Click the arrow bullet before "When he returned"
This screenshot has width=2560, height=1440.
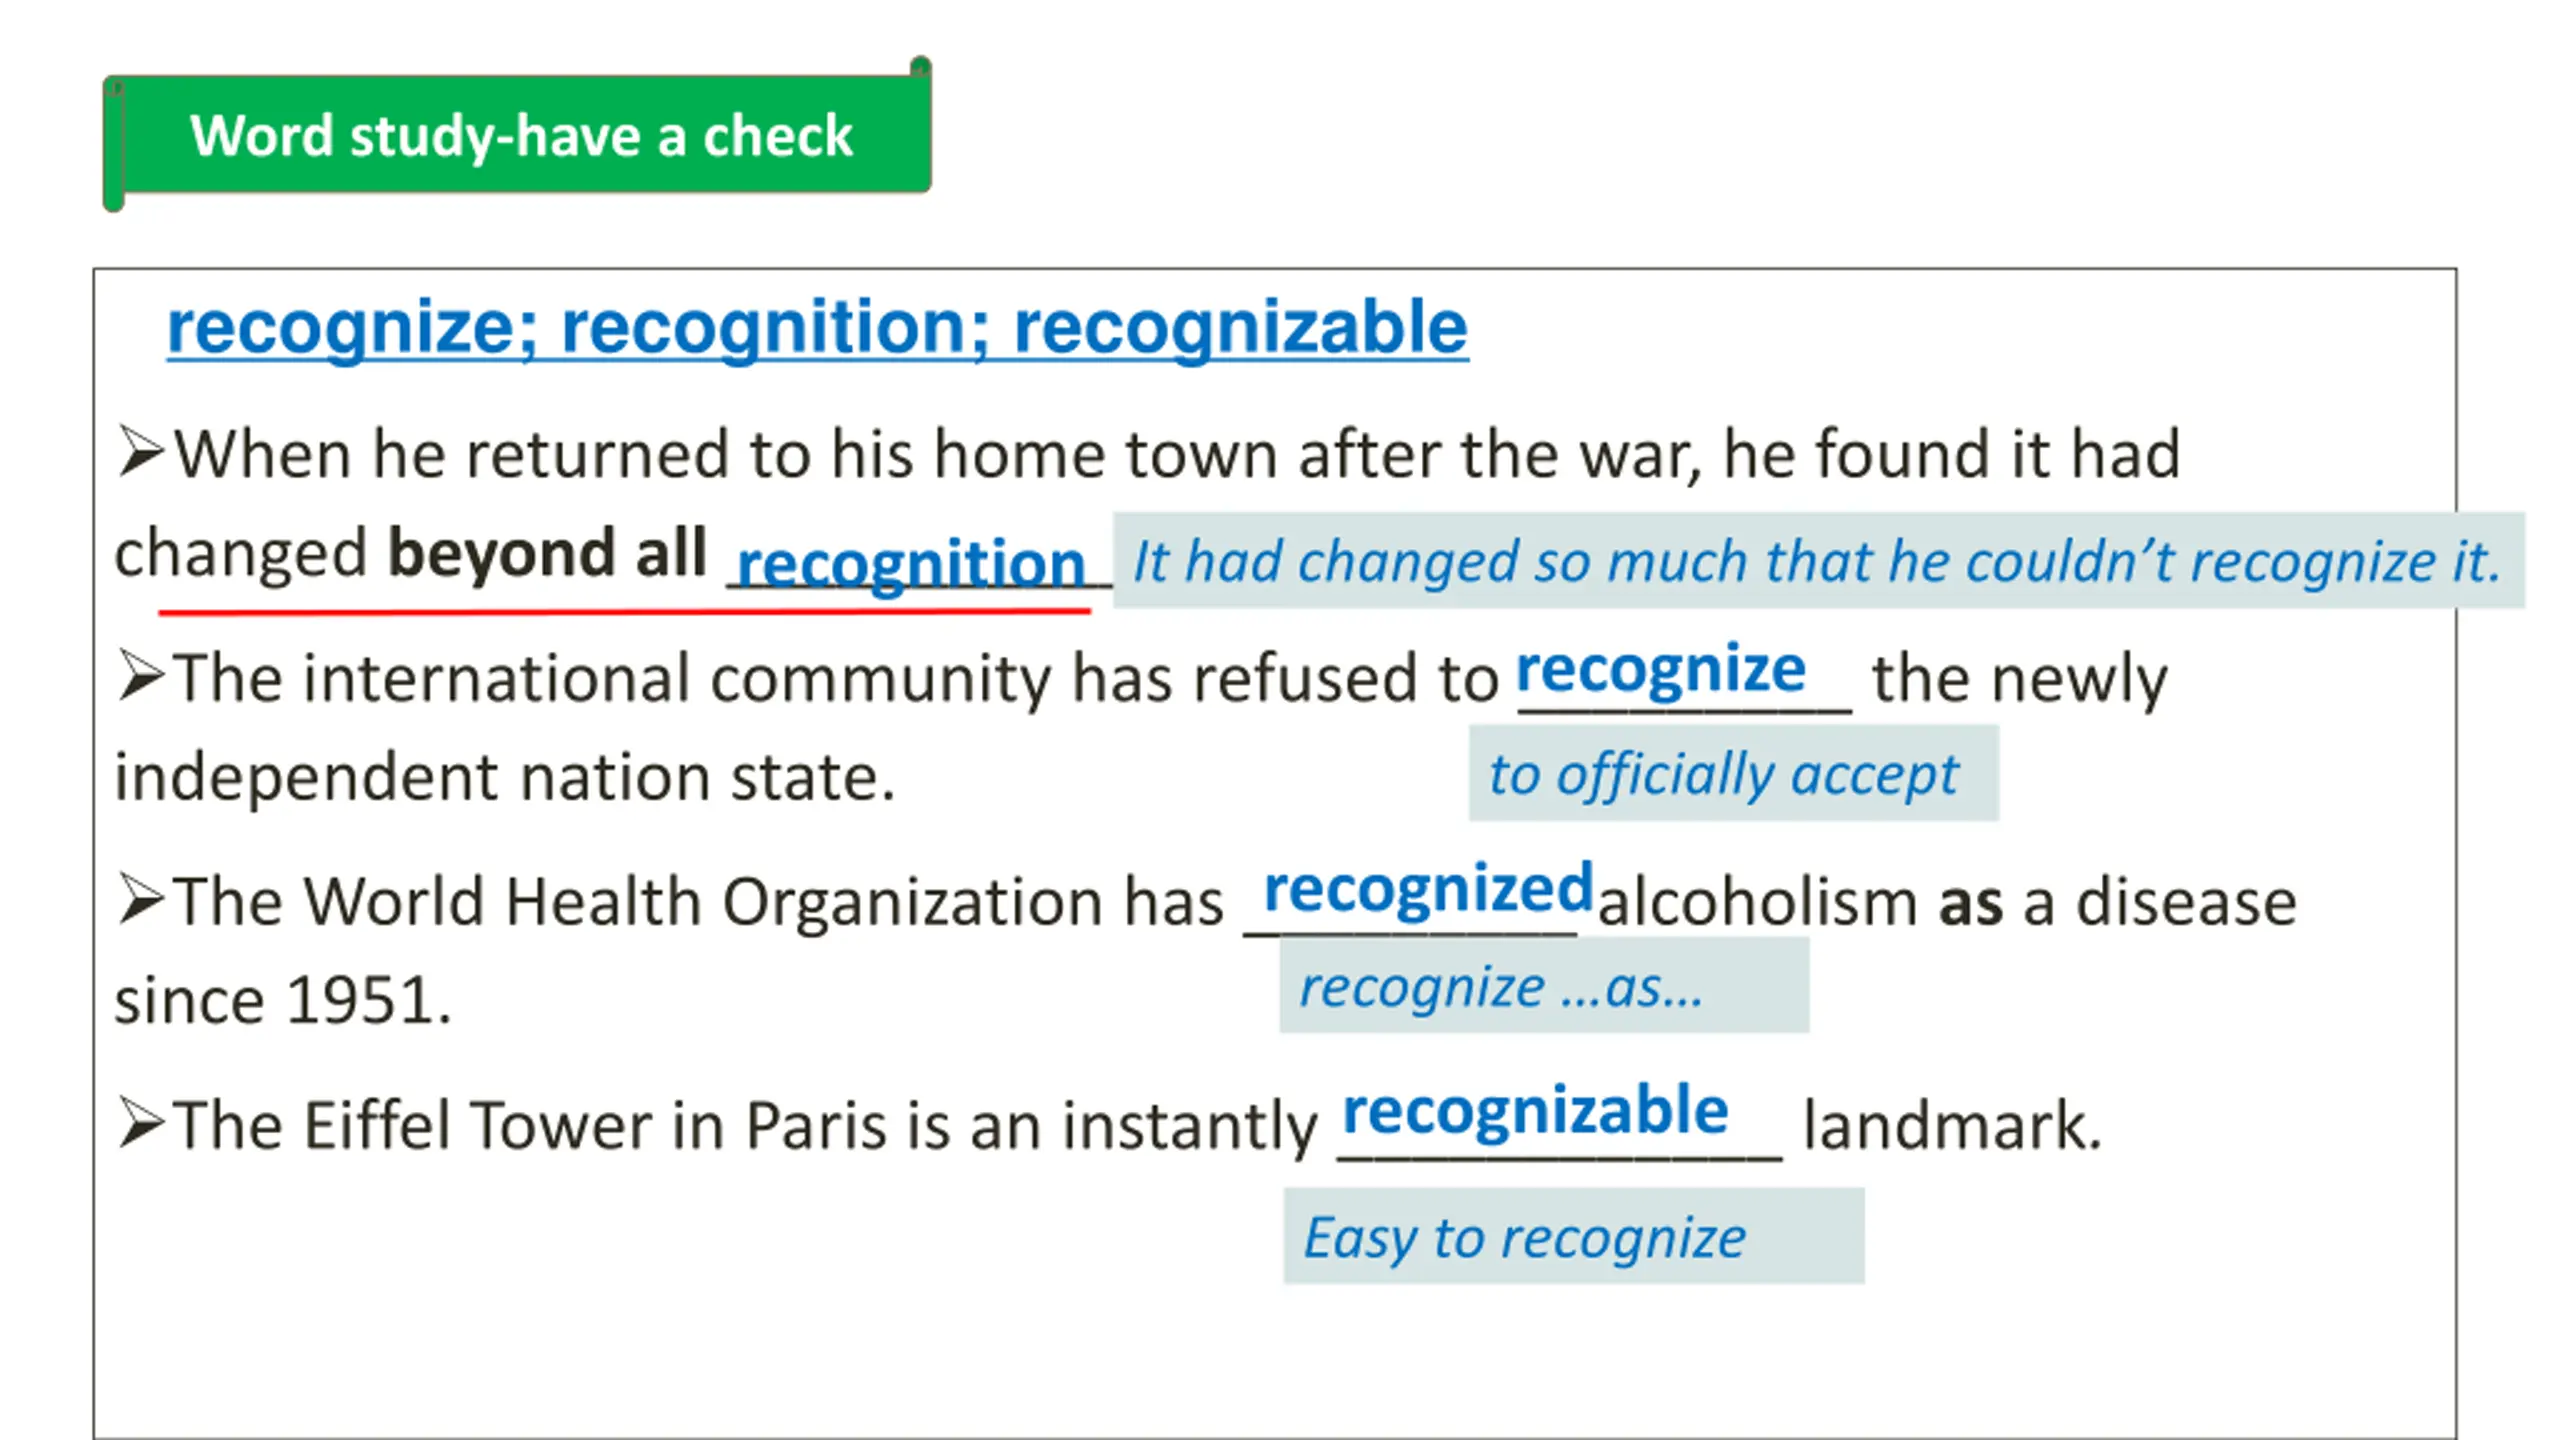[x=140, y=452]
